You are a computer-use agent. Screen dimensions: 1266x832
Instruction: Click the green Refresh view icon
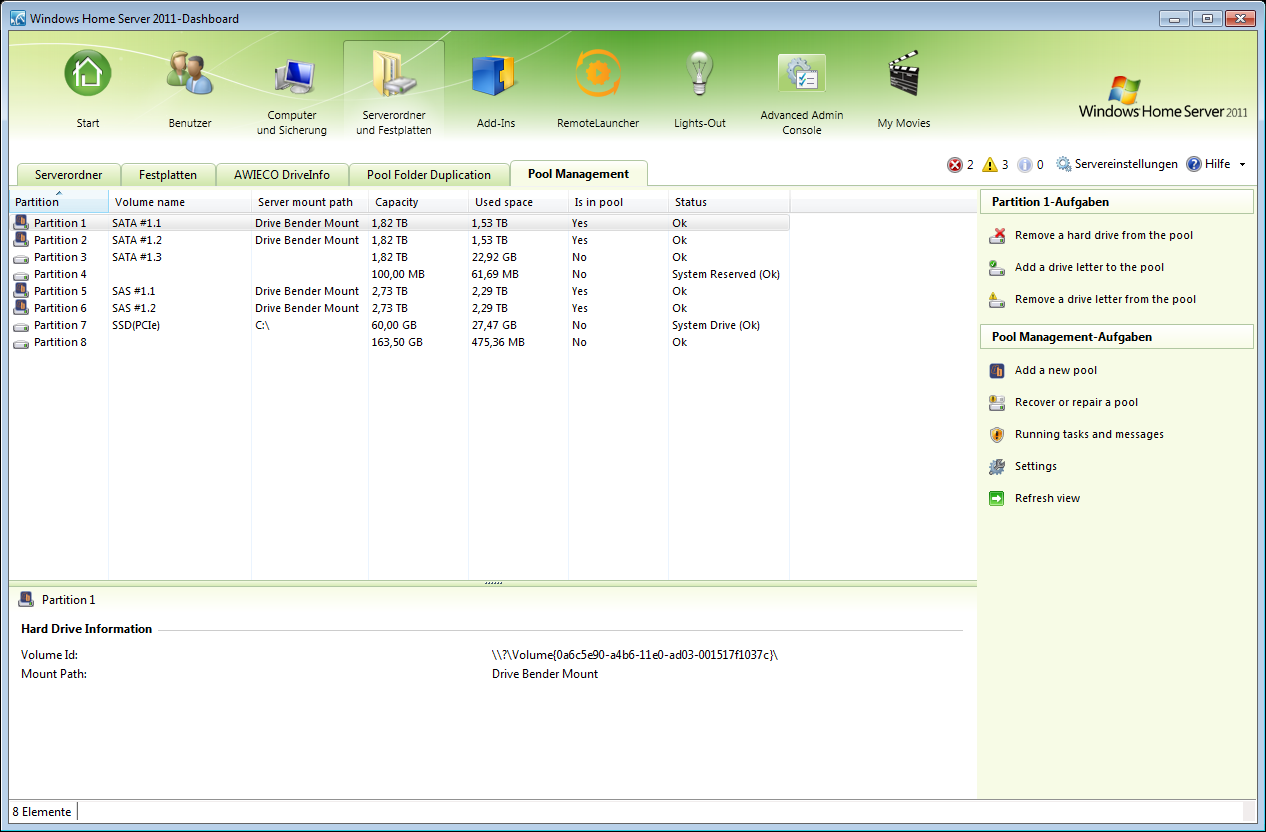(997, 499)
